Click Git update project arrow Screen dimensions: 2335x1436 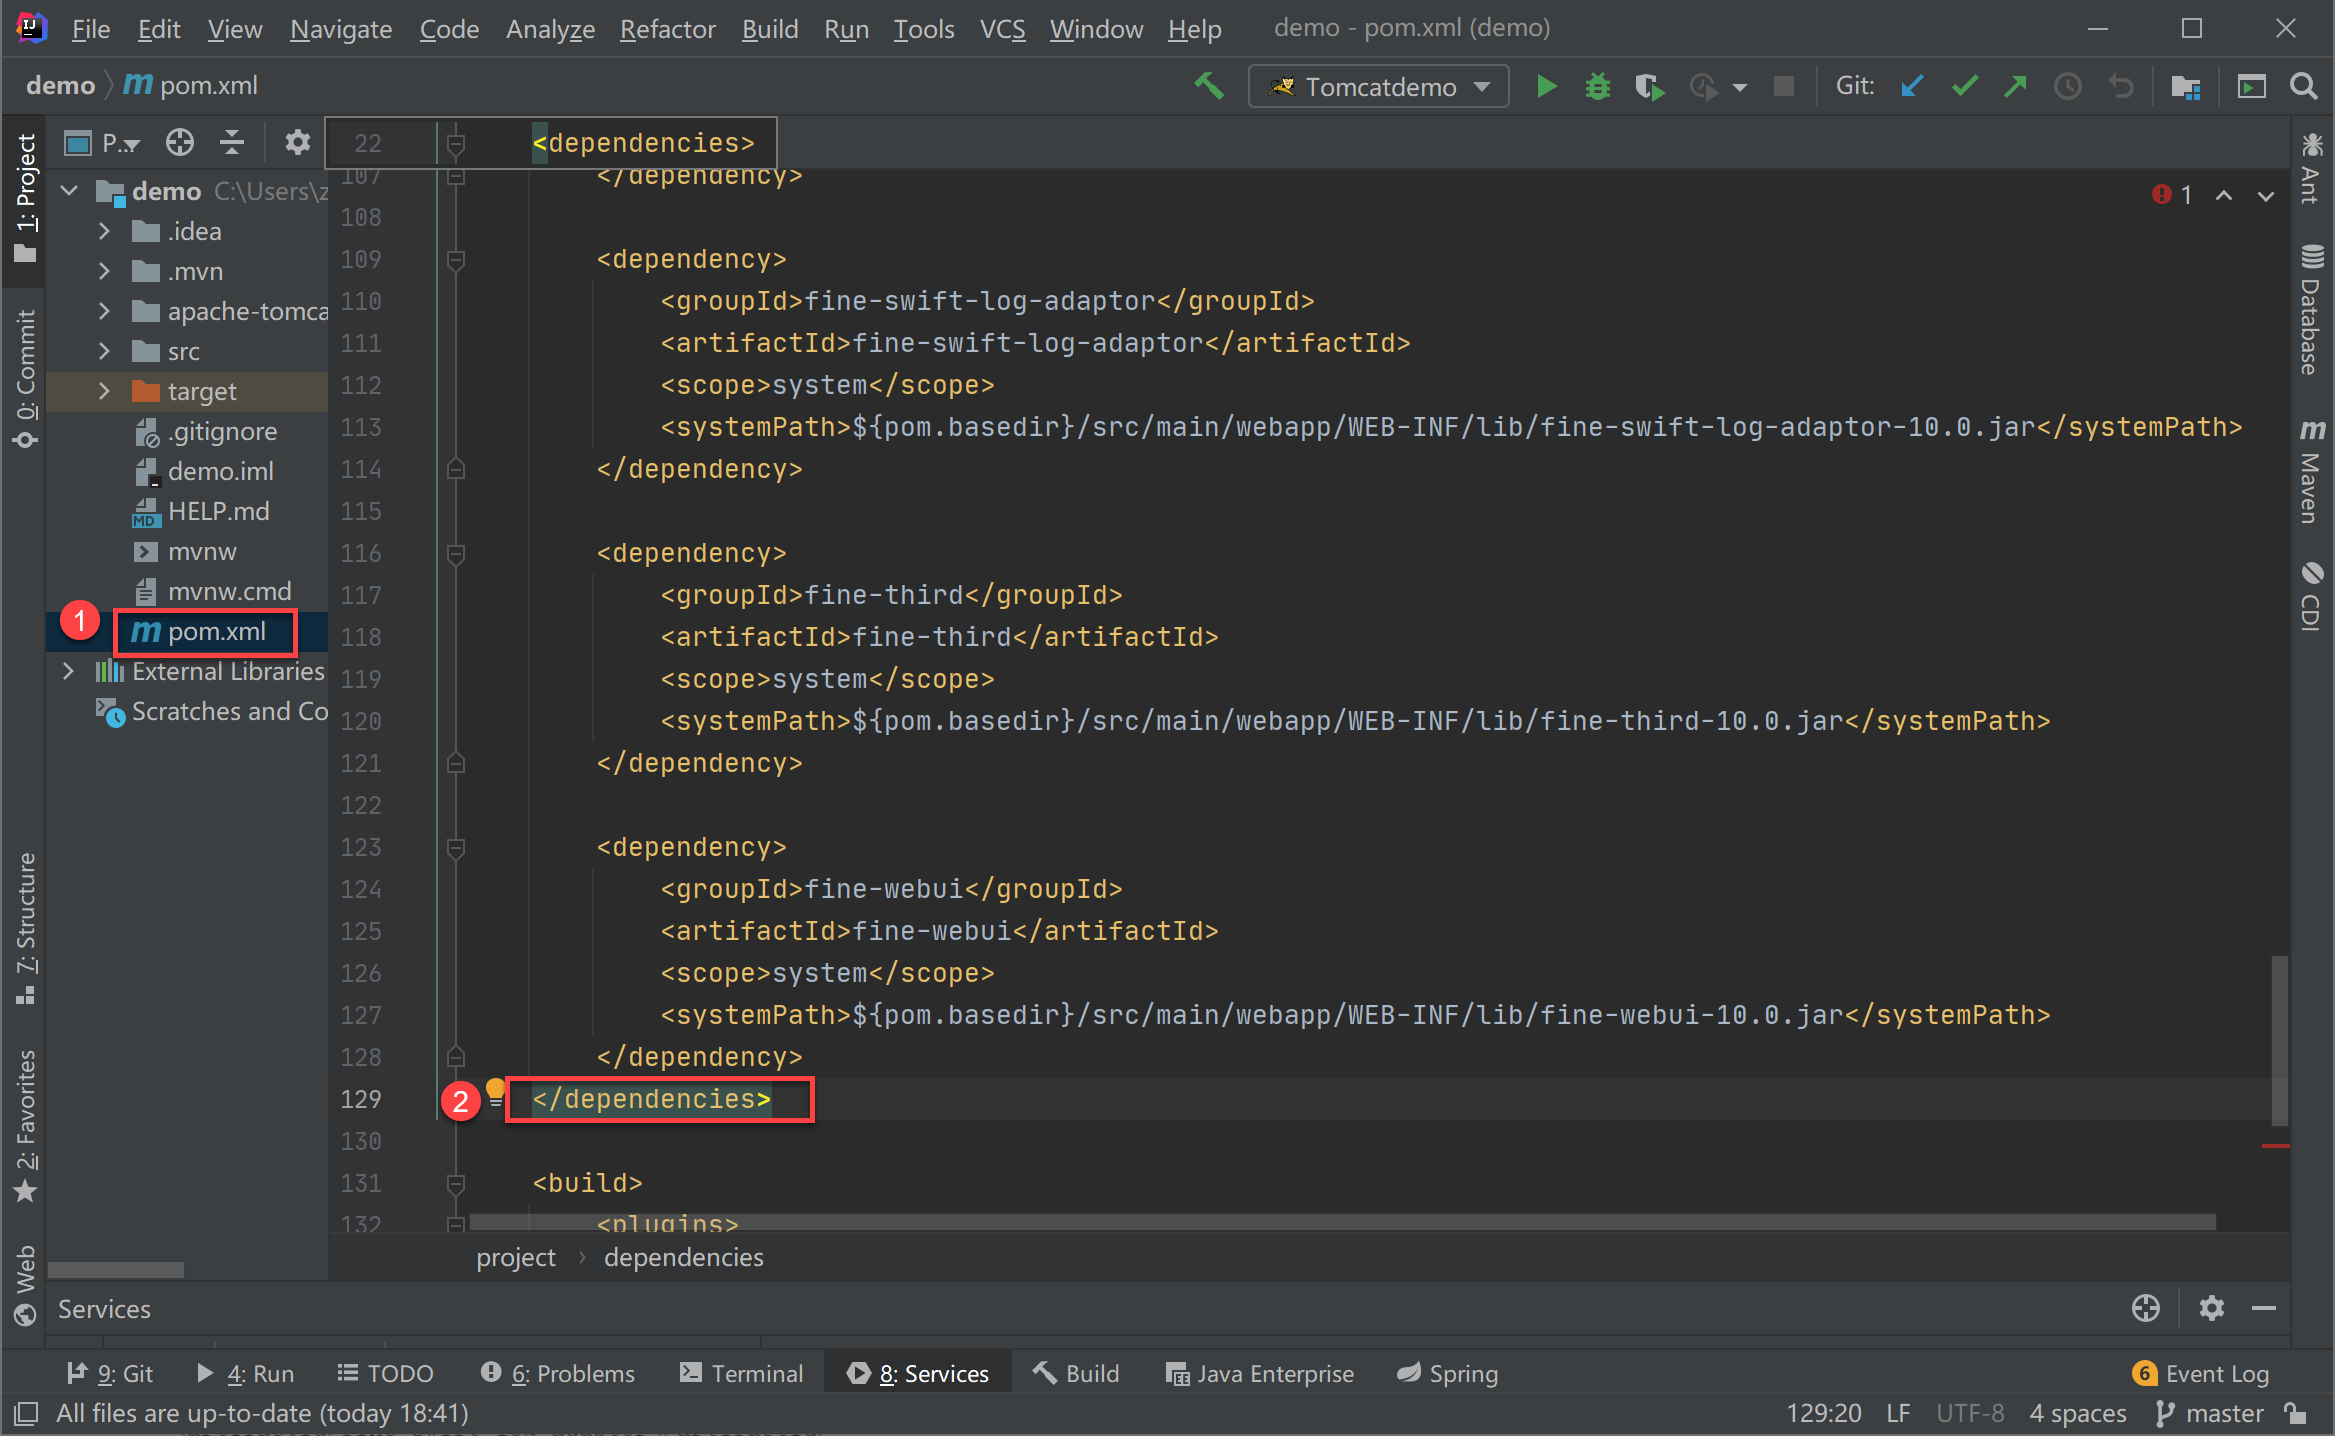(x=1911, y=87)
